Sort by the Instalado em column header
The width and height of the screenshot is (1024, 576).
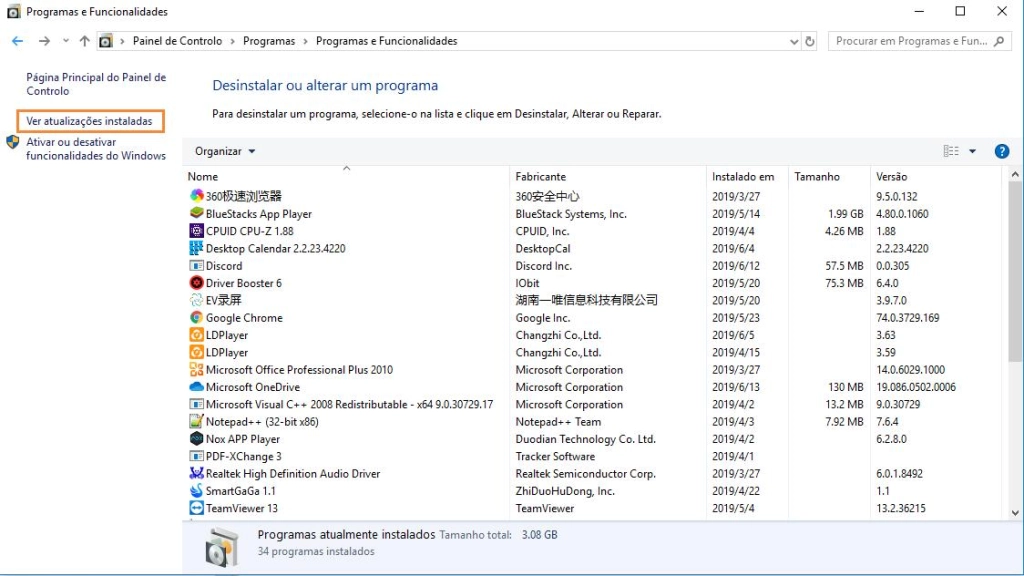747,176
